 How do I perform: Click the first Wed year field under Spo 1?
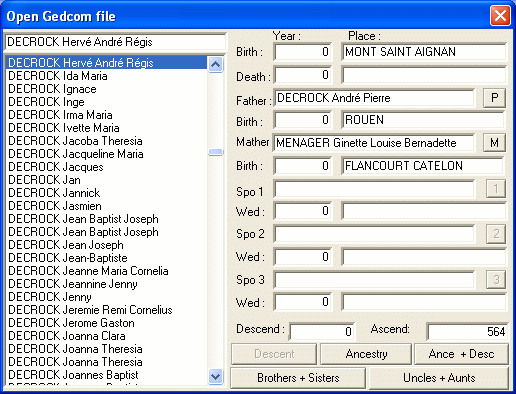click(303, 211)
